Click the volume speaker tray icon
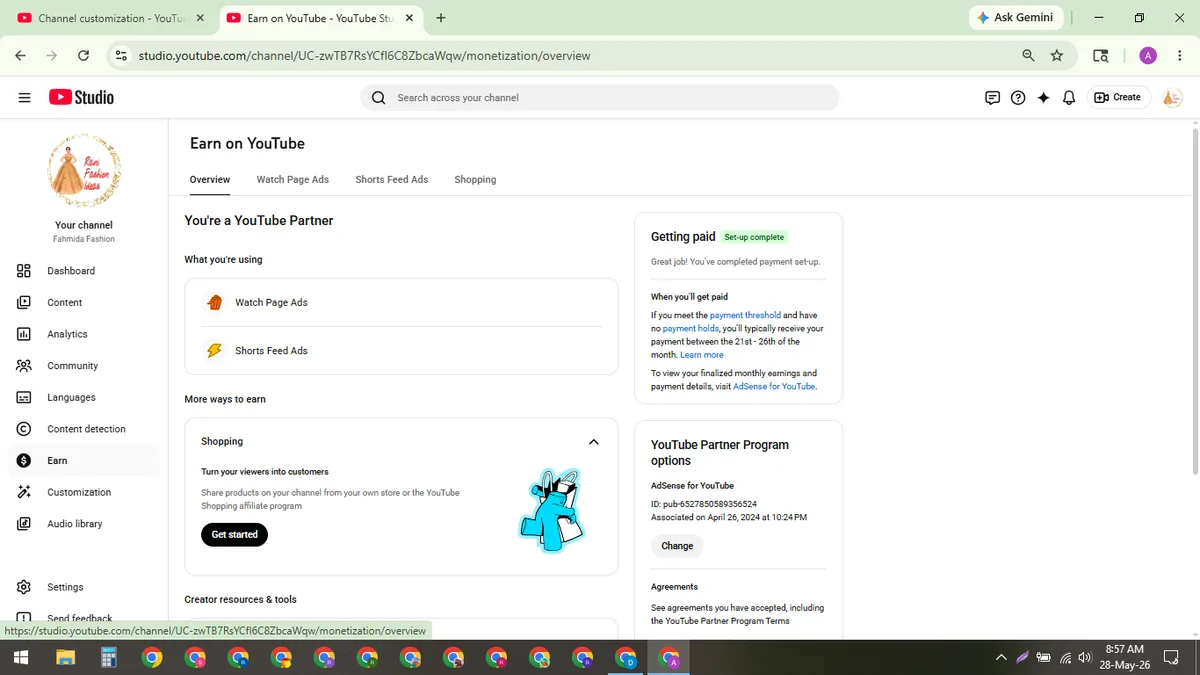Viewport: 1200px width, 675px height. 1085,657
